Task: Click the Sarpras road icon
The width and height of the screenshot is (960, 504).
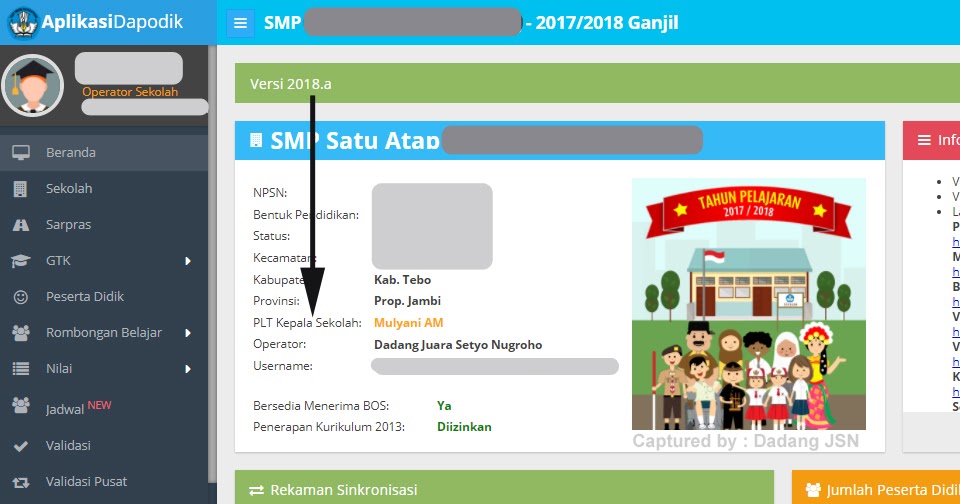Action: (21, 225)
